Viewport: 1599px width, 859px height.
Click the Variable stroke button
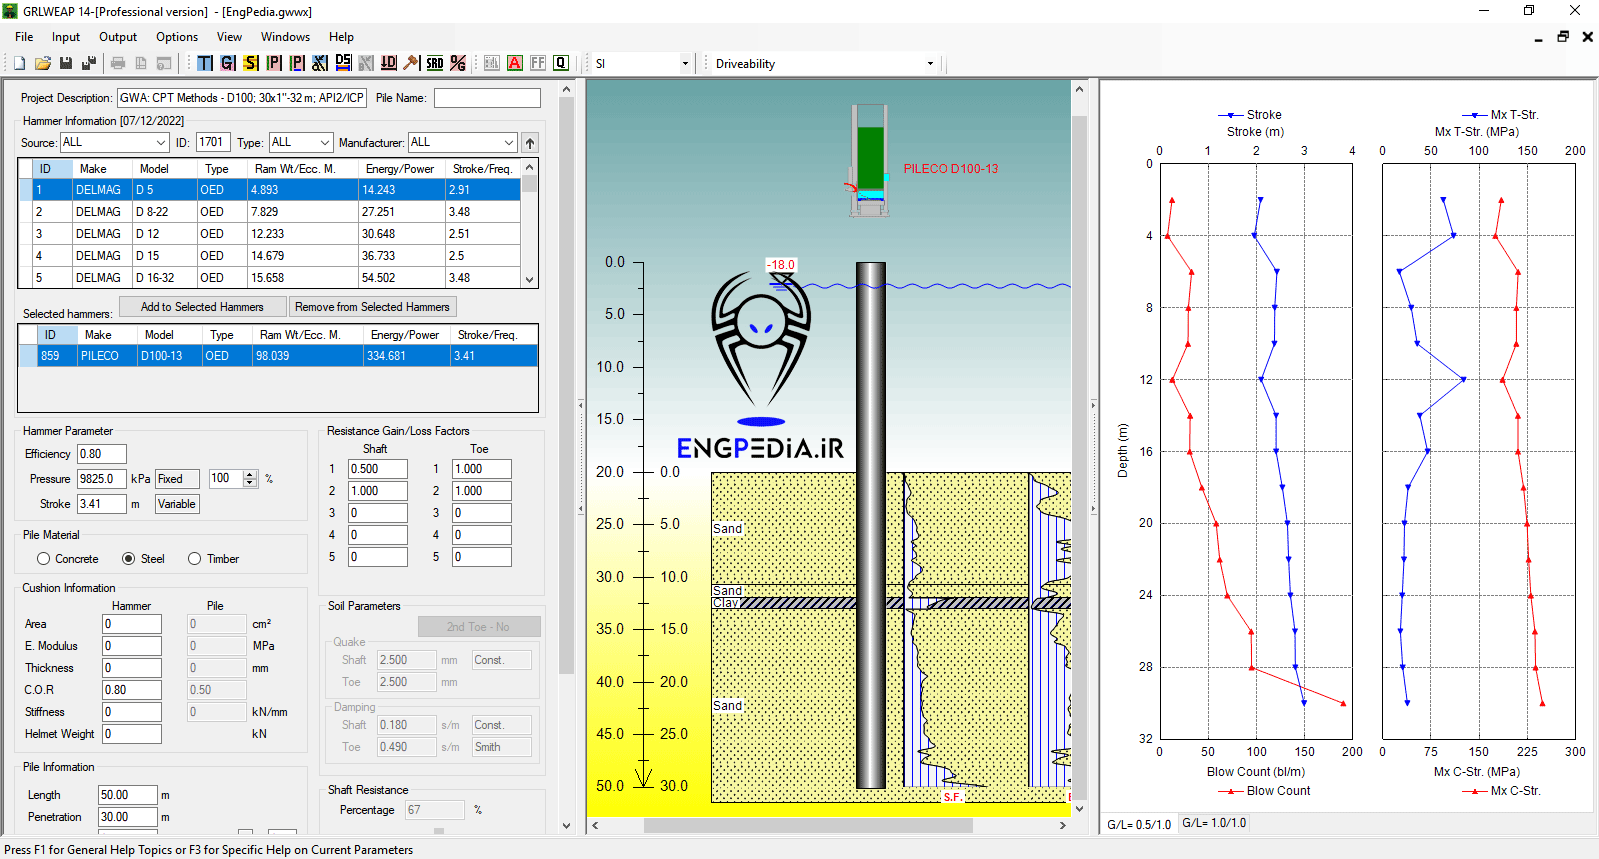pyautogui.click(x=177, y=504)
